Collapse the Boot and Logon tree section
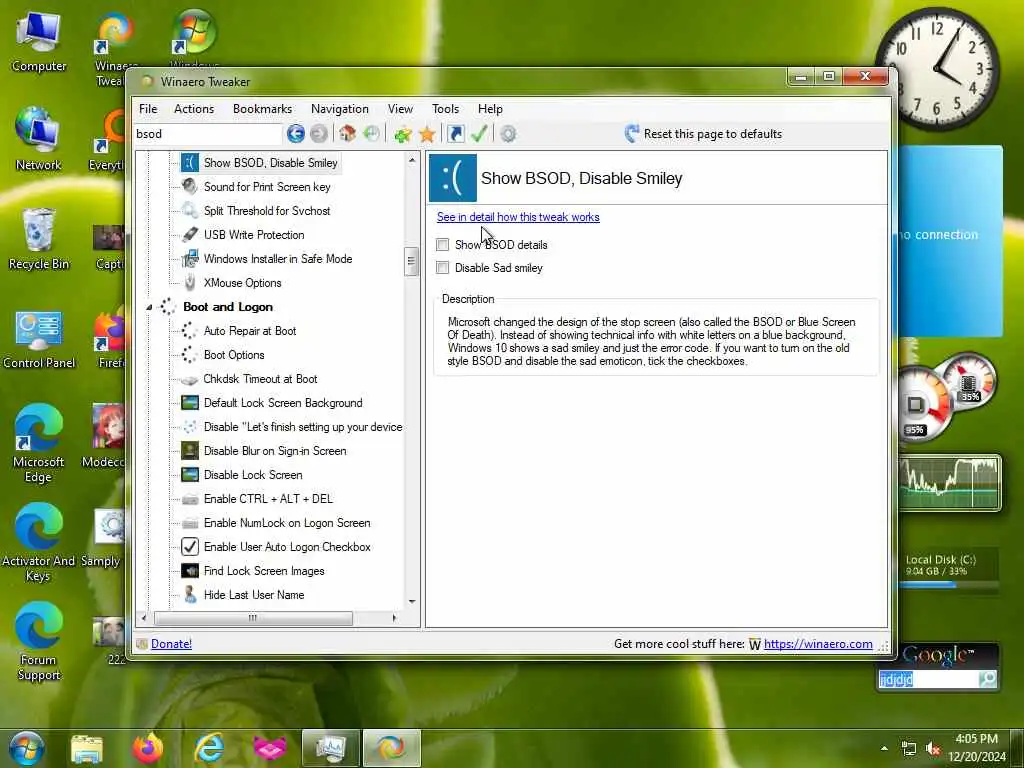Image resolution: width=1024 pixels, height=768 pixels. (149, 307)
